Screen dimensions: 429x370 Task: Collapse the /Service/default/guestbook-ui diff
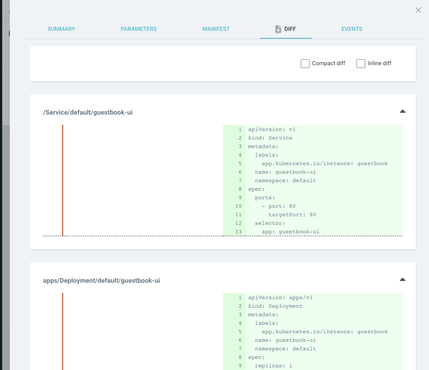click(403, 111)
